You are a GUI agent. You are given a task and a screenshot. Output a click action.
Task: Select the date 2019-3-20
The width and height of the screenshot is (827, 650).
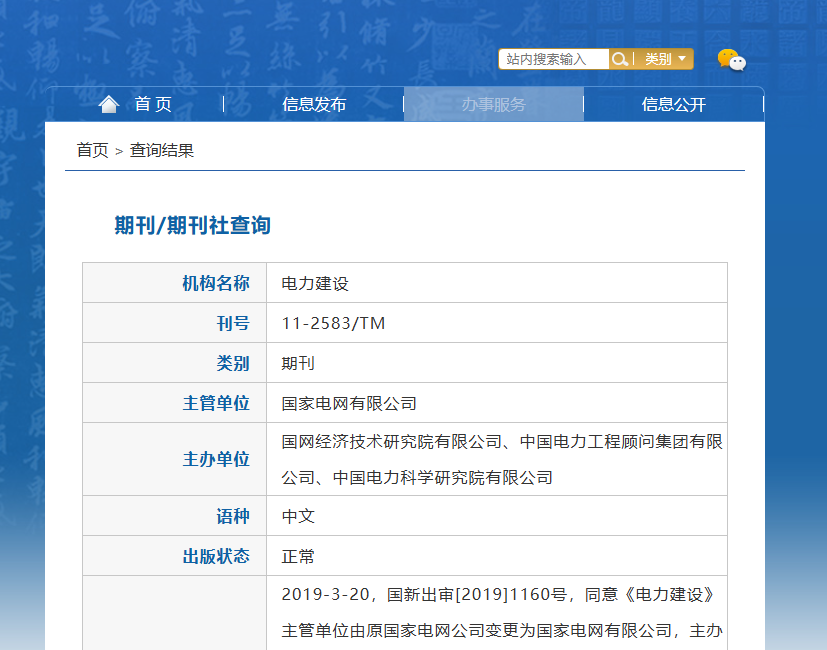(x=325, y=595)
